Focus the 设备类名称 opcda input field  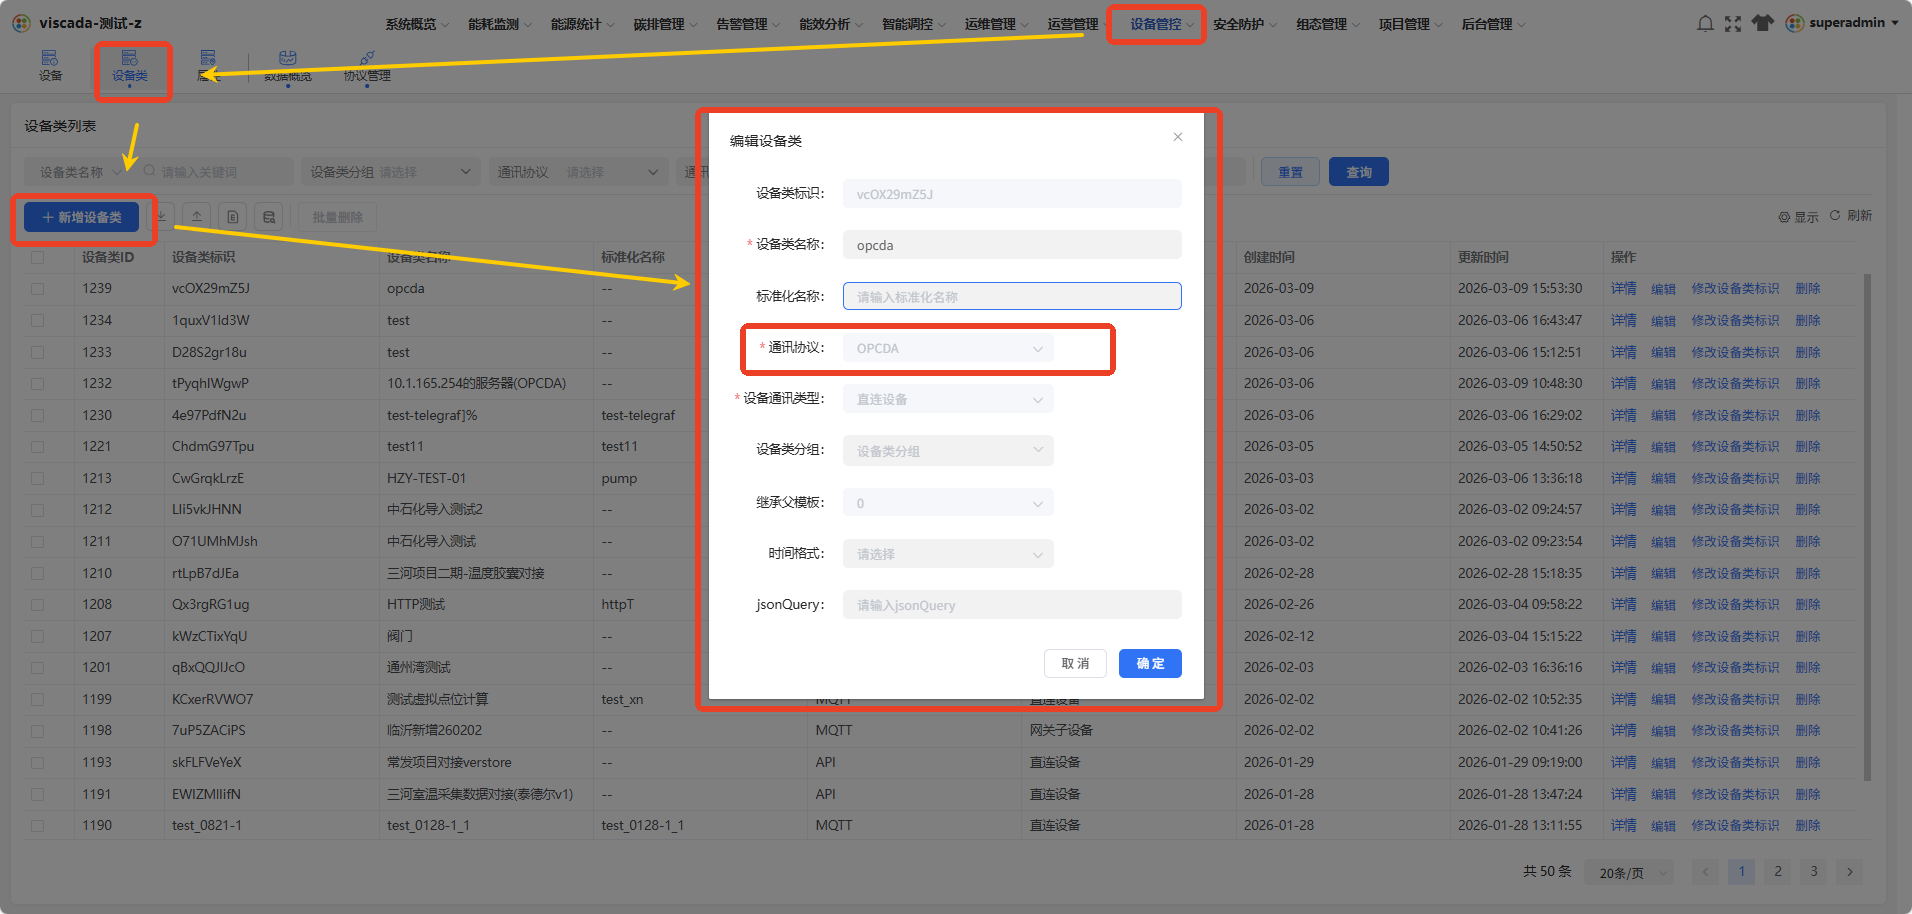[1012, 245]
